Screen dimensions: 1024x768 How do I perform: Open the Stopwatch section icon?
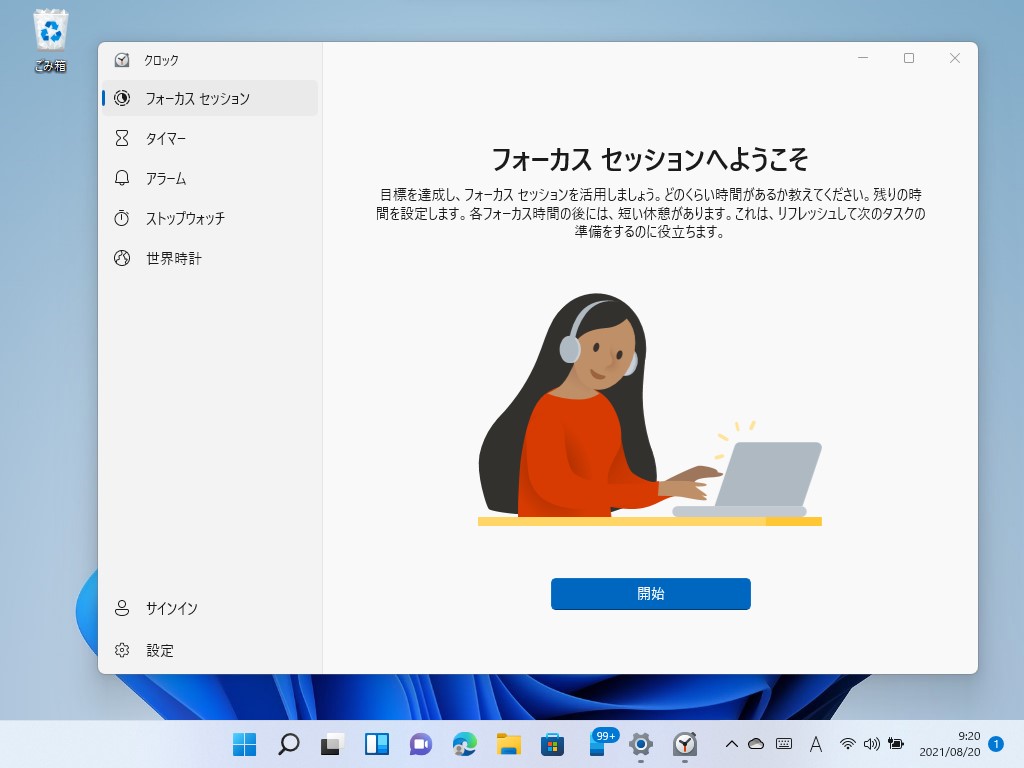(122, 218)
